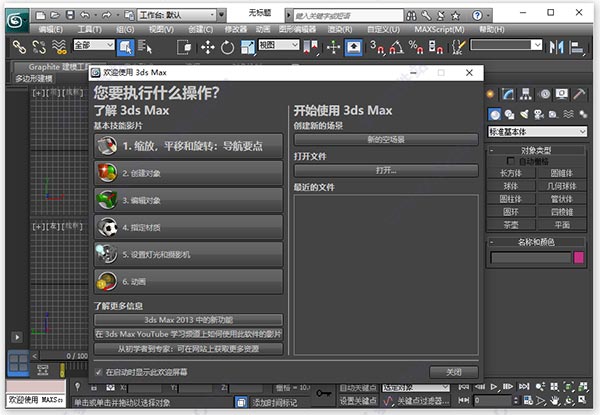Open the MAXScript(M) menu
This screenshot has height=415, width=600.
(x=439, y=29)
